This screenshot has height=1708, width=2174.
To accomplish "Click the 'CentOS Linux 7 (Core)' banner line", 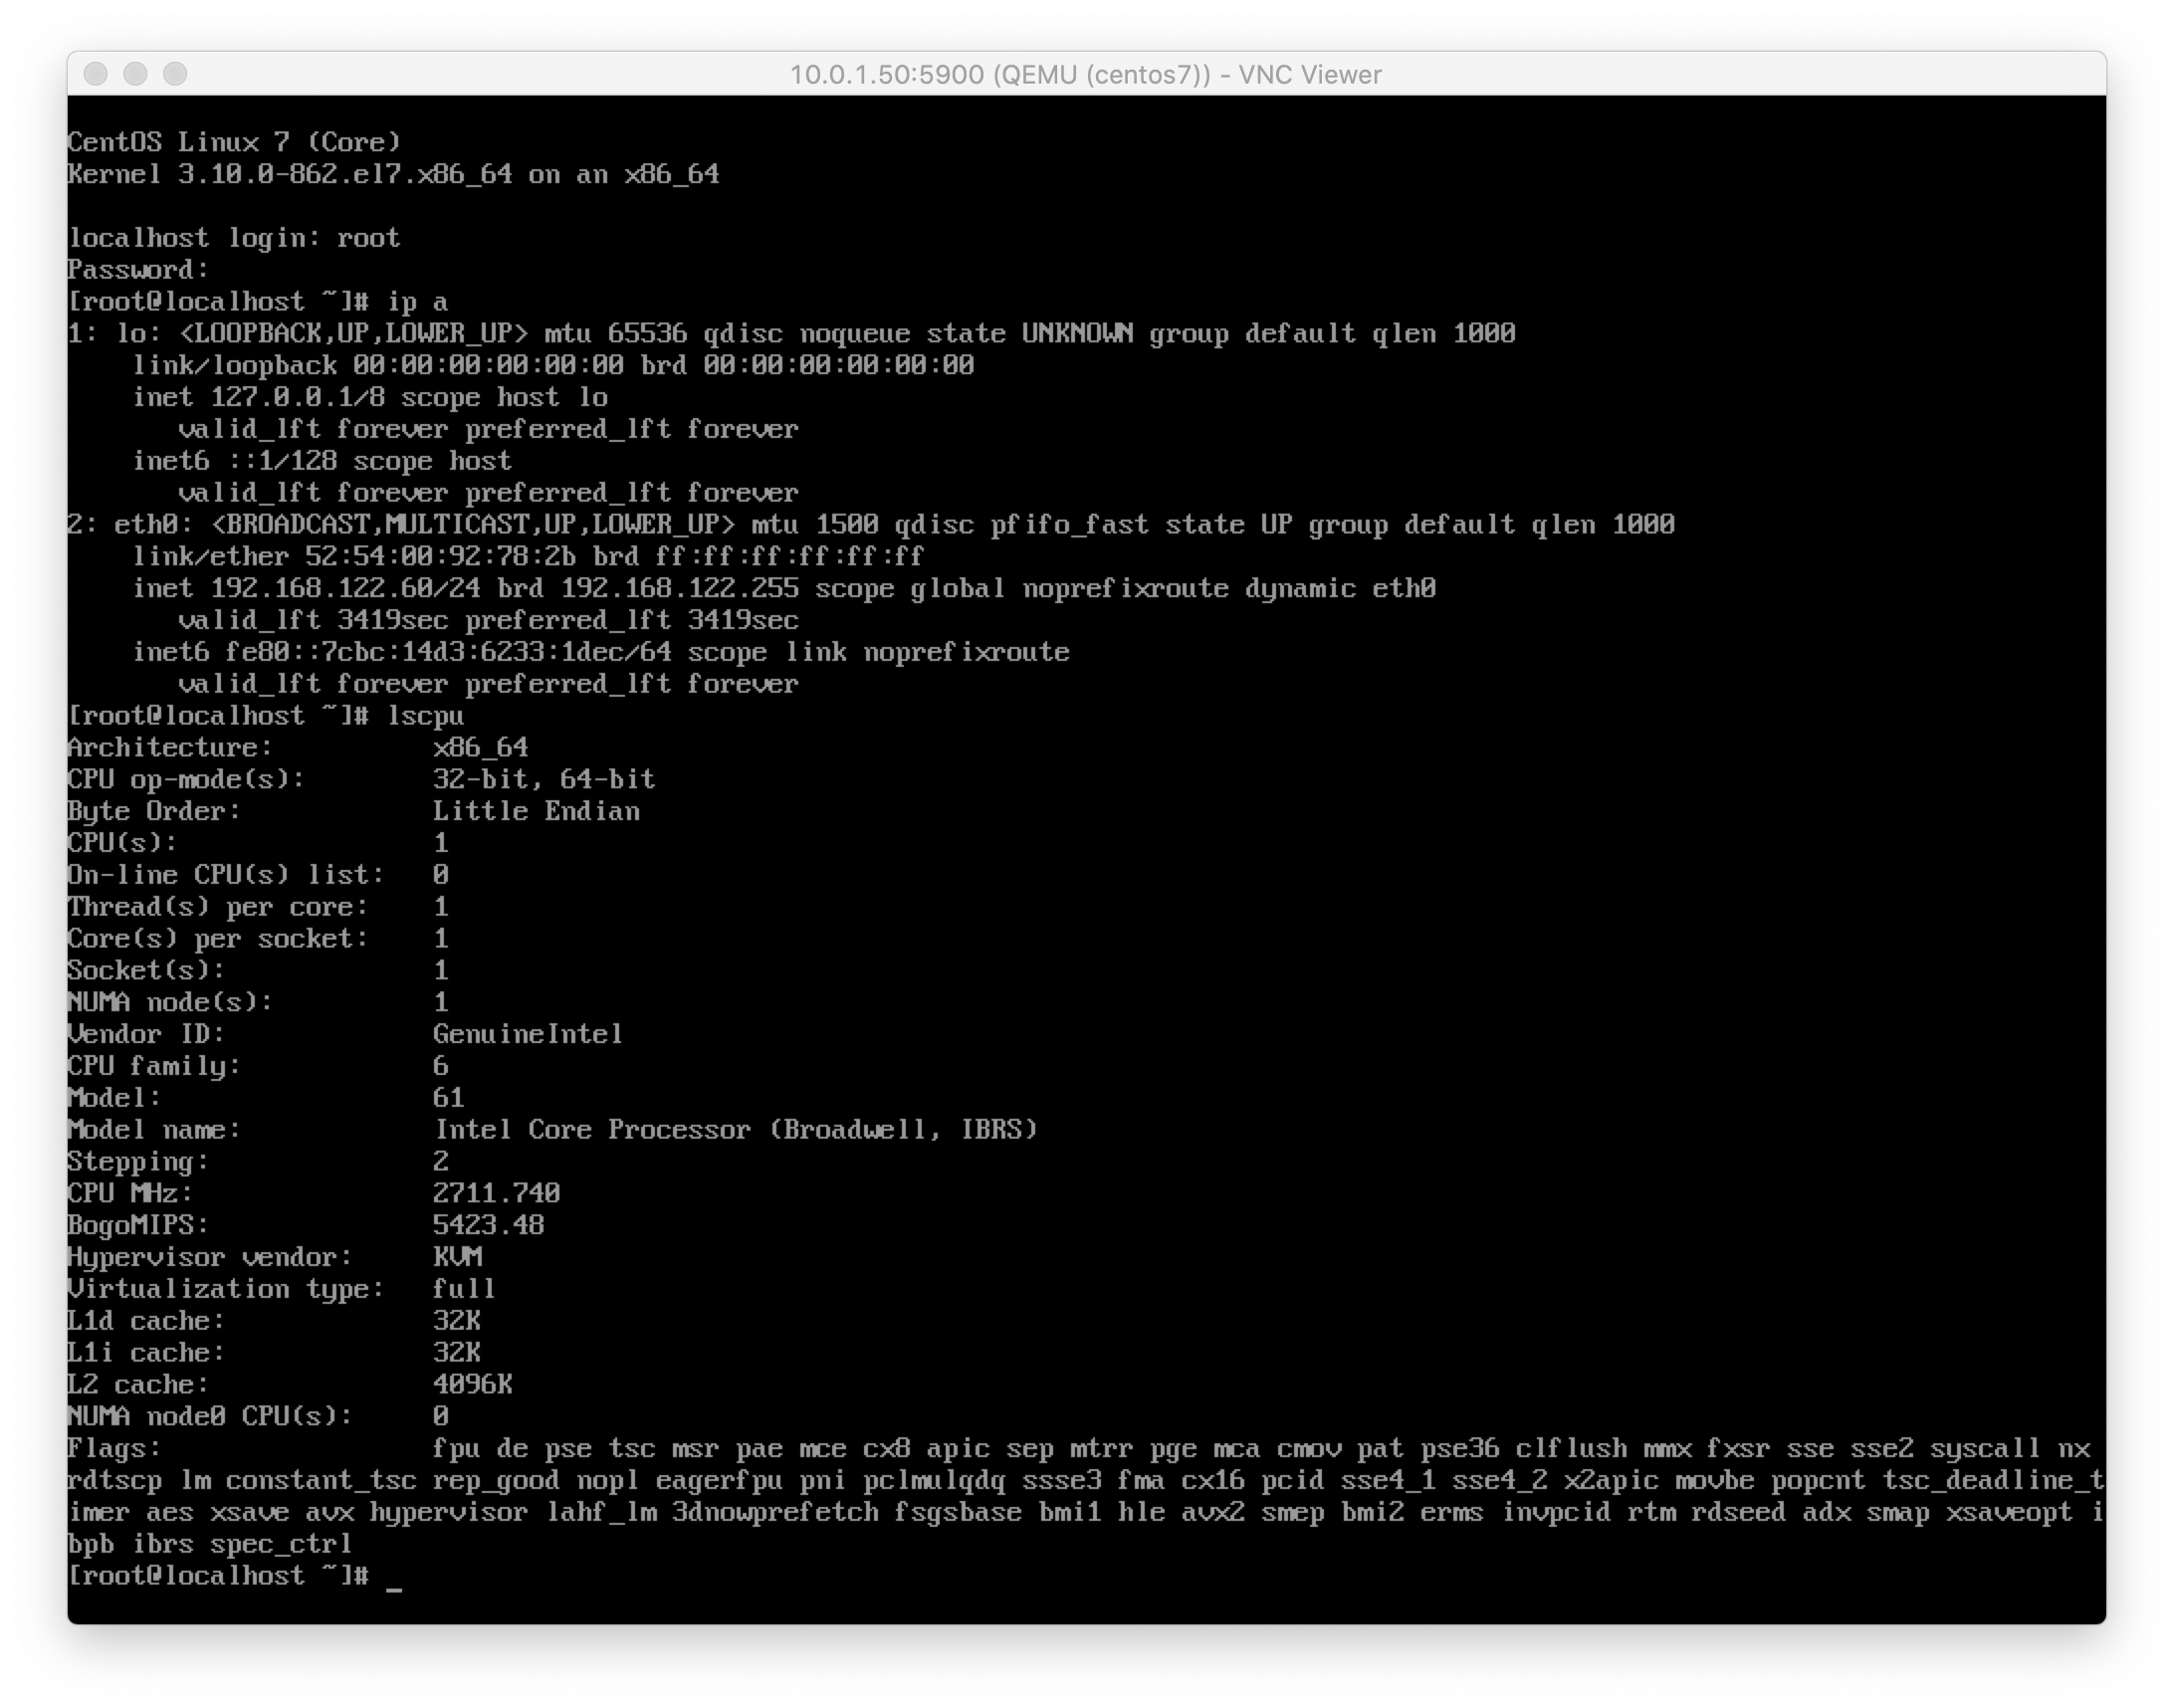I will [x=234, y=143].
